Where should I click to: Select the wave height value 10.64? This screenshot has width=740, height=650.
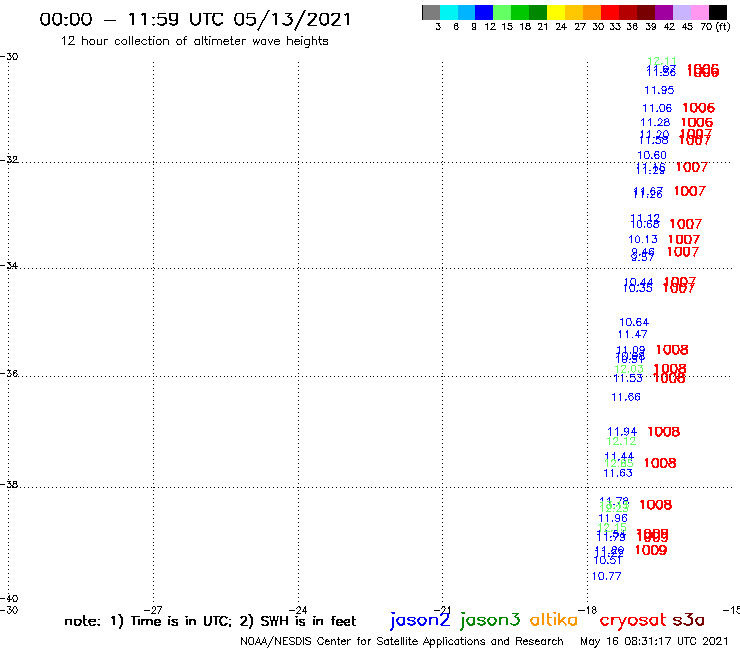tap(634, 322)
